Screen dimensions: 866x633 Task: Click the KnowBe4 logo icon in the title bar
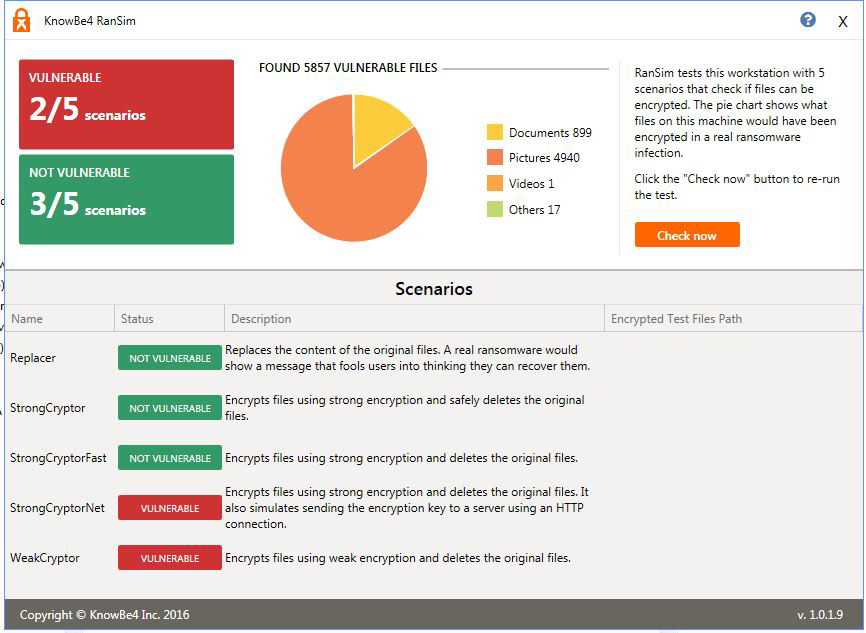point(20,19)
